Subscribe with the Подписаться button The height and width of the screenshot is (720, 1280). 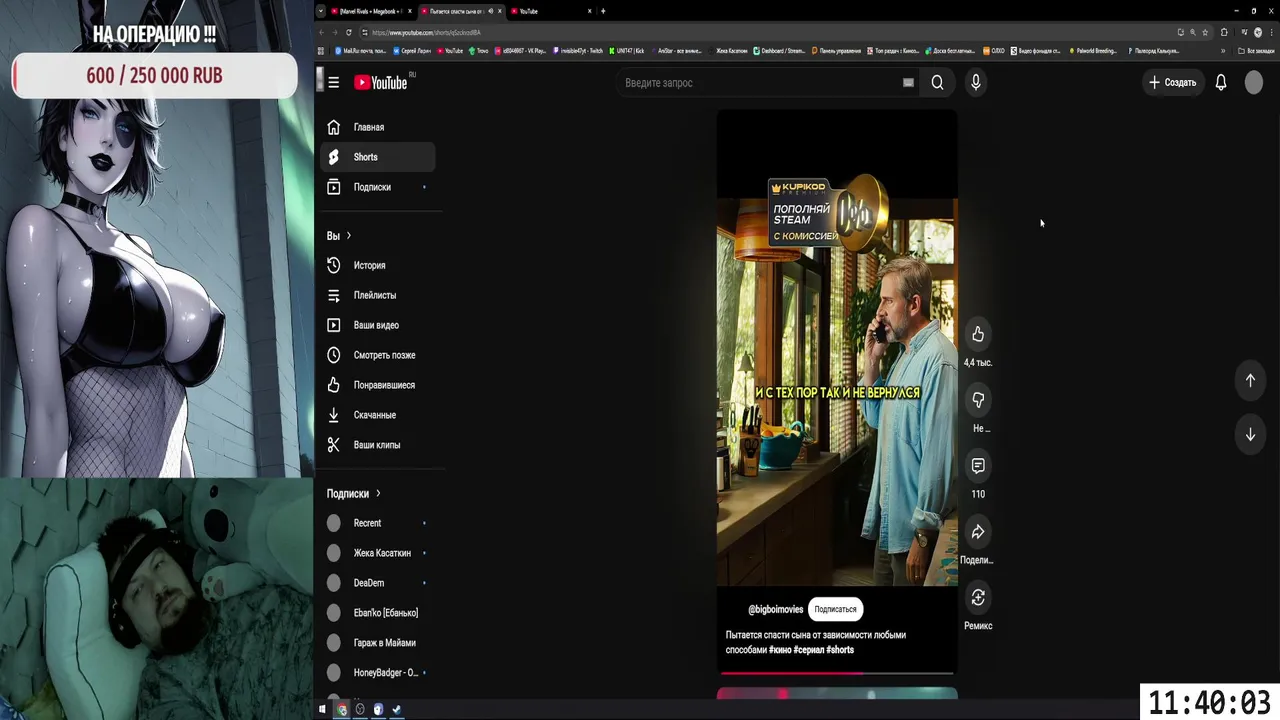[835, 609]
